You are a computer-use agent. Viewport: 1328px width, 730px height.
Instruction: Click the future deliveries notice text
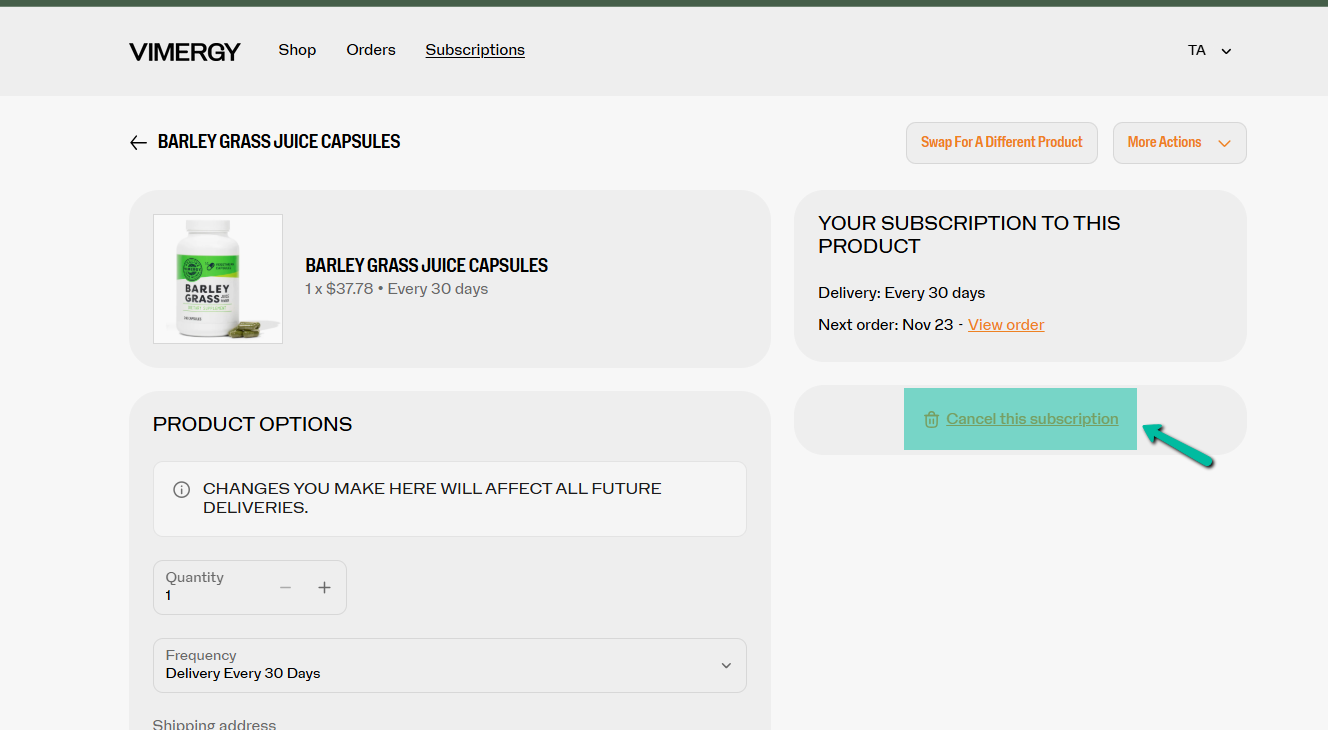coord(432,498)
